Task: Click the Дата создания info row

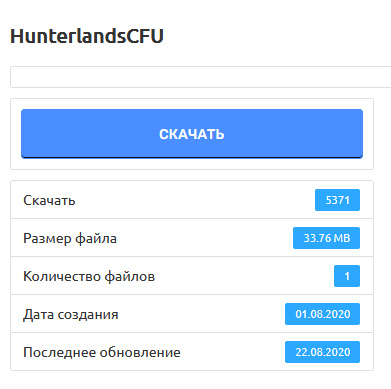Action: pos(192,314)
